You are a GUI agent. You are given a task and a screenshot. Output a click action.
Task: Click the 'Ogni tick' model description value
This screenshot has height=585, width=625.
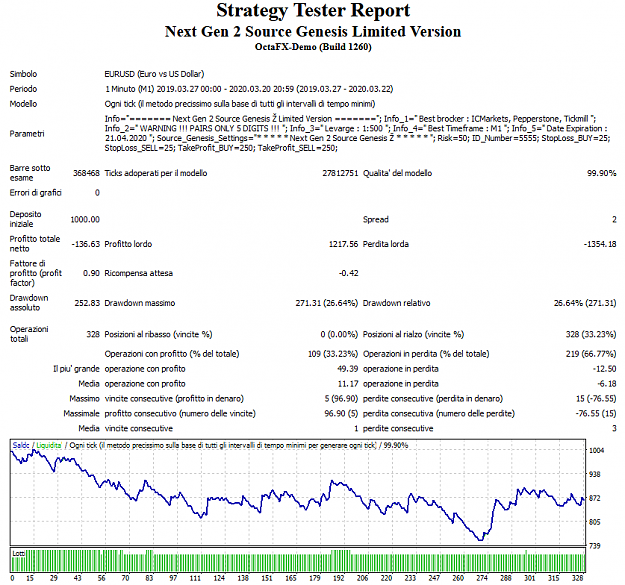click(240, 104)
